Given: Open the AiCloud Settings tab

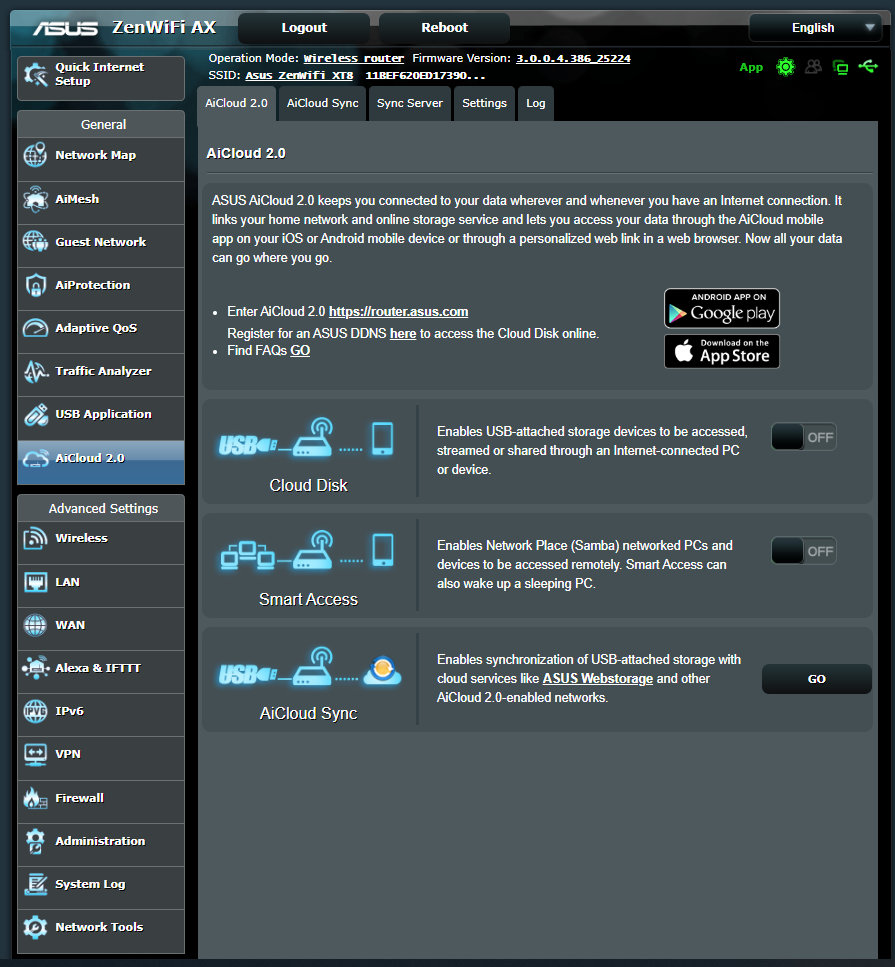Looking at the screenshot, I should [484, 104].
